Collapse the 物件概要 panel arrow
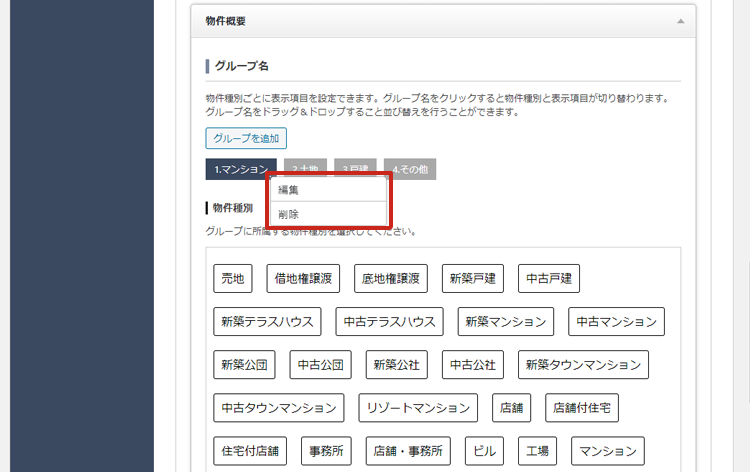 coord(681,21)
